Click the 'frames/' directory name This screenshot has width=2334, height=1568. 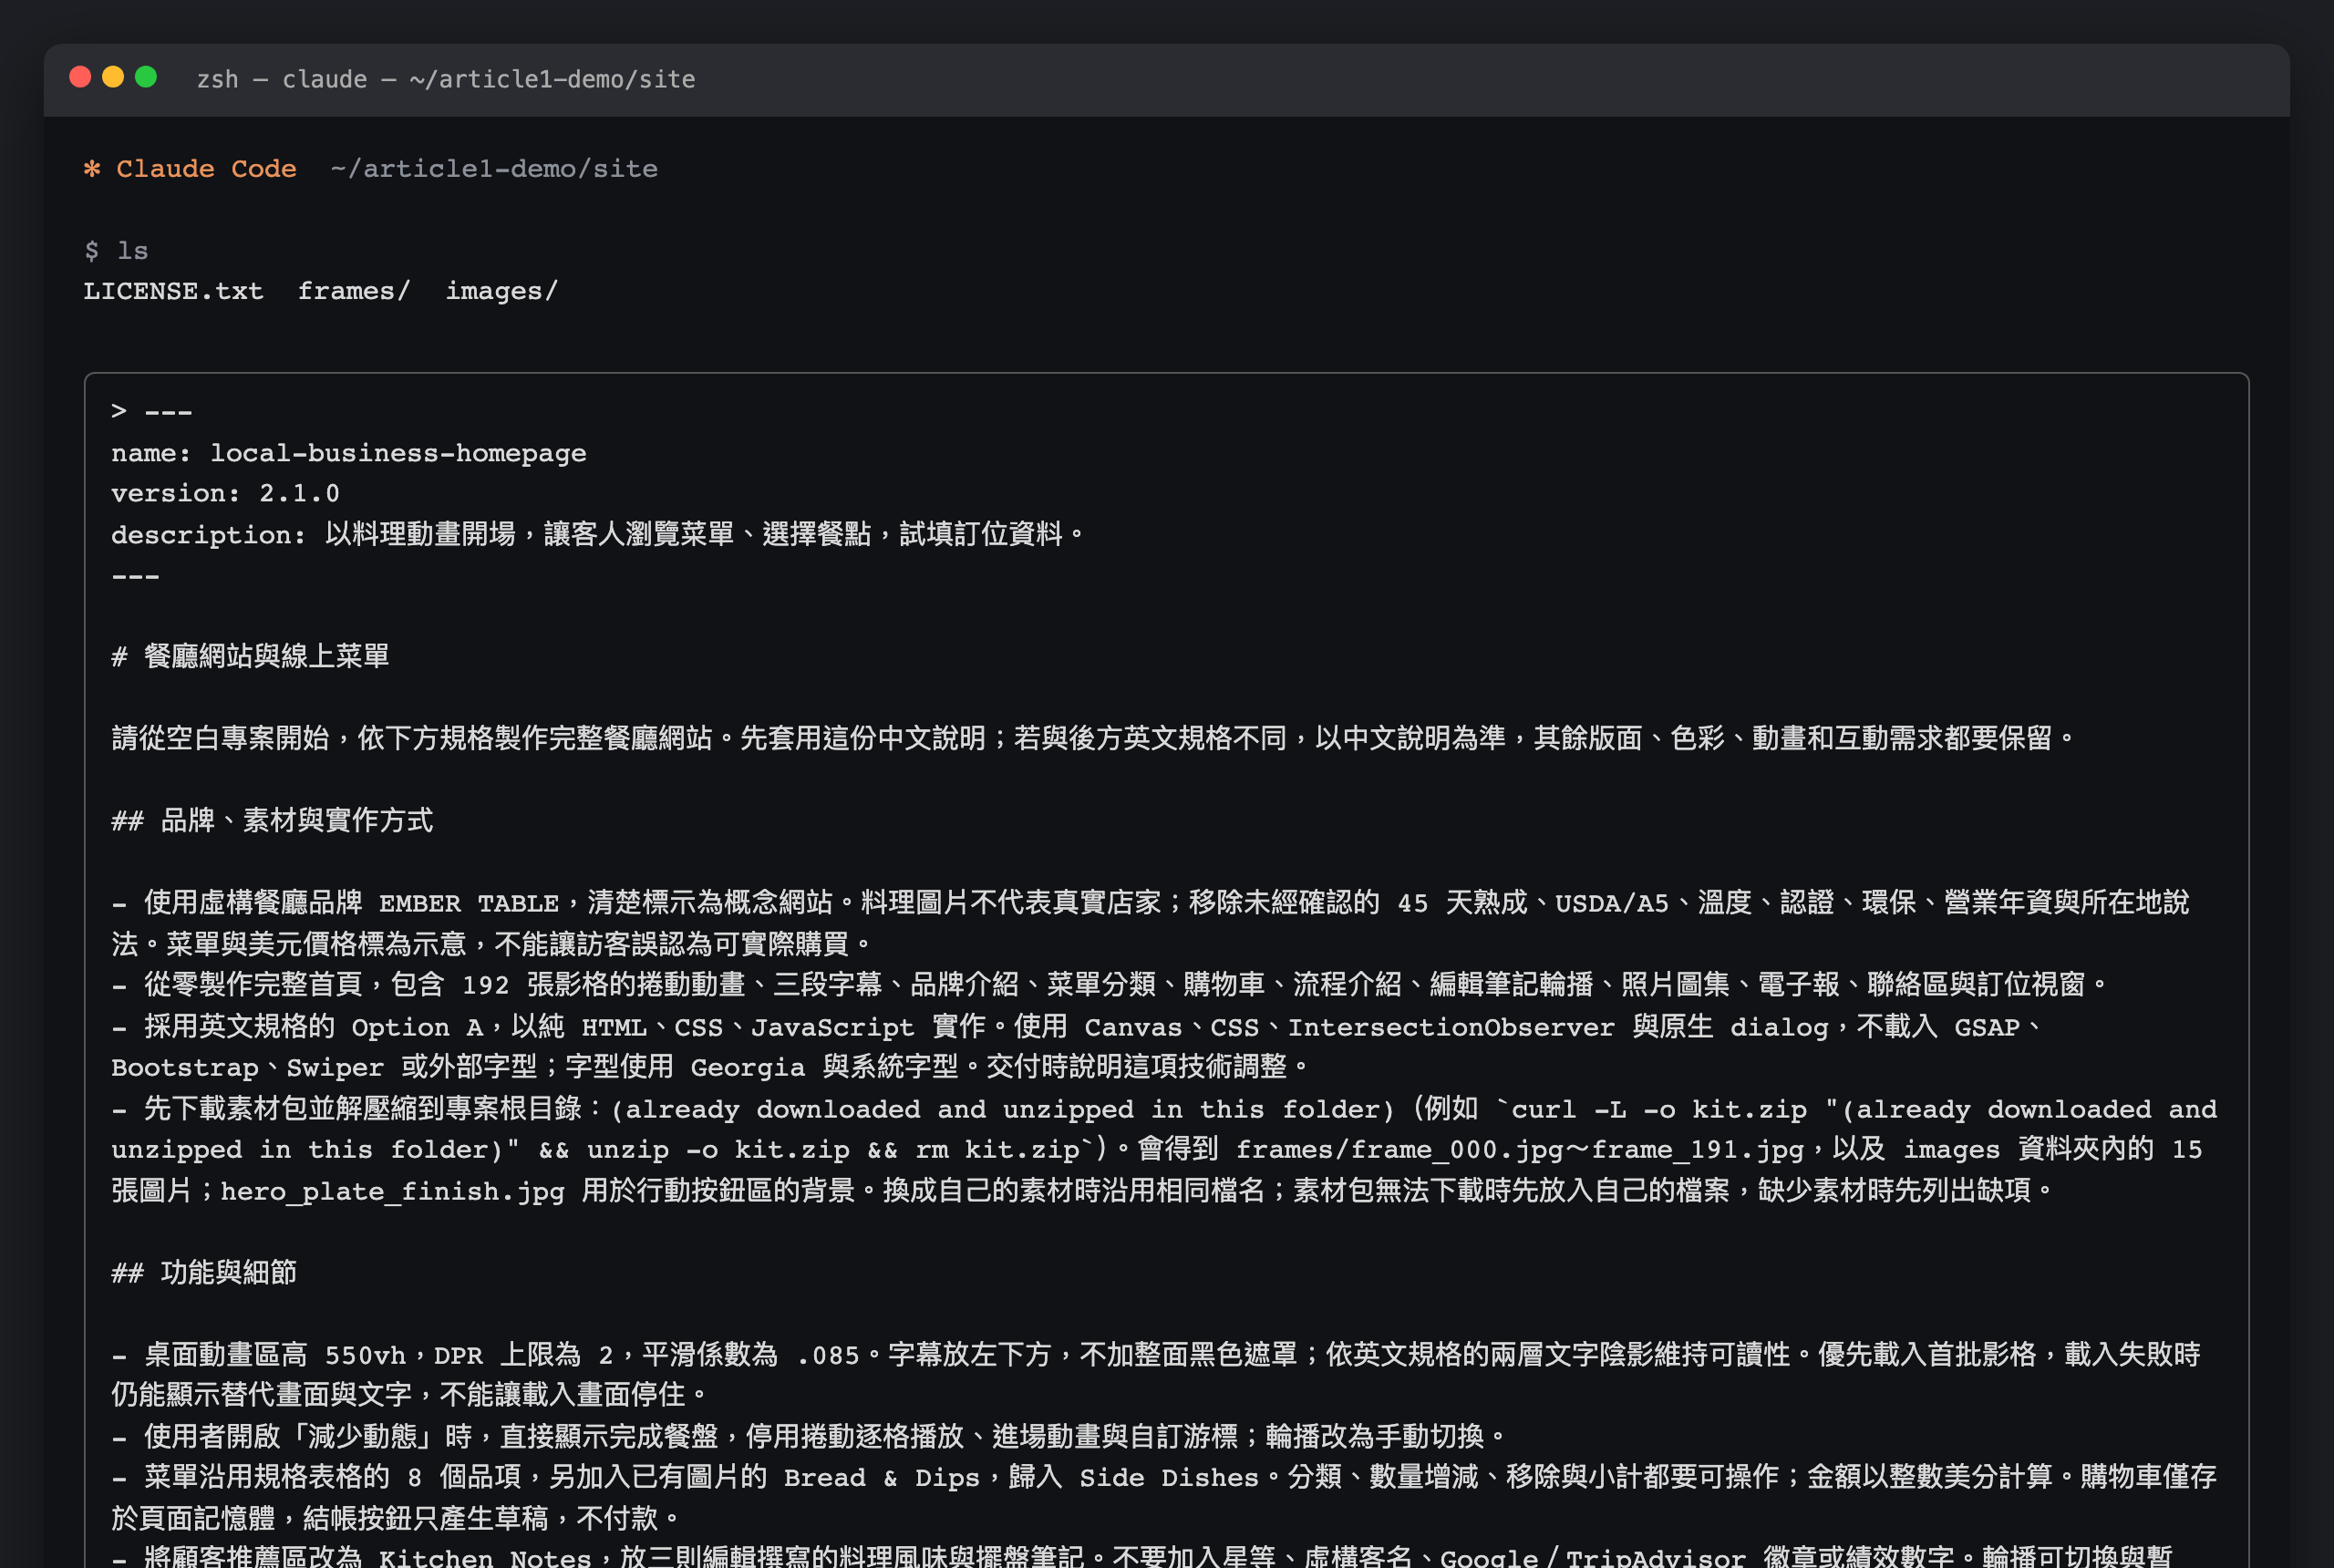[354, 291]
